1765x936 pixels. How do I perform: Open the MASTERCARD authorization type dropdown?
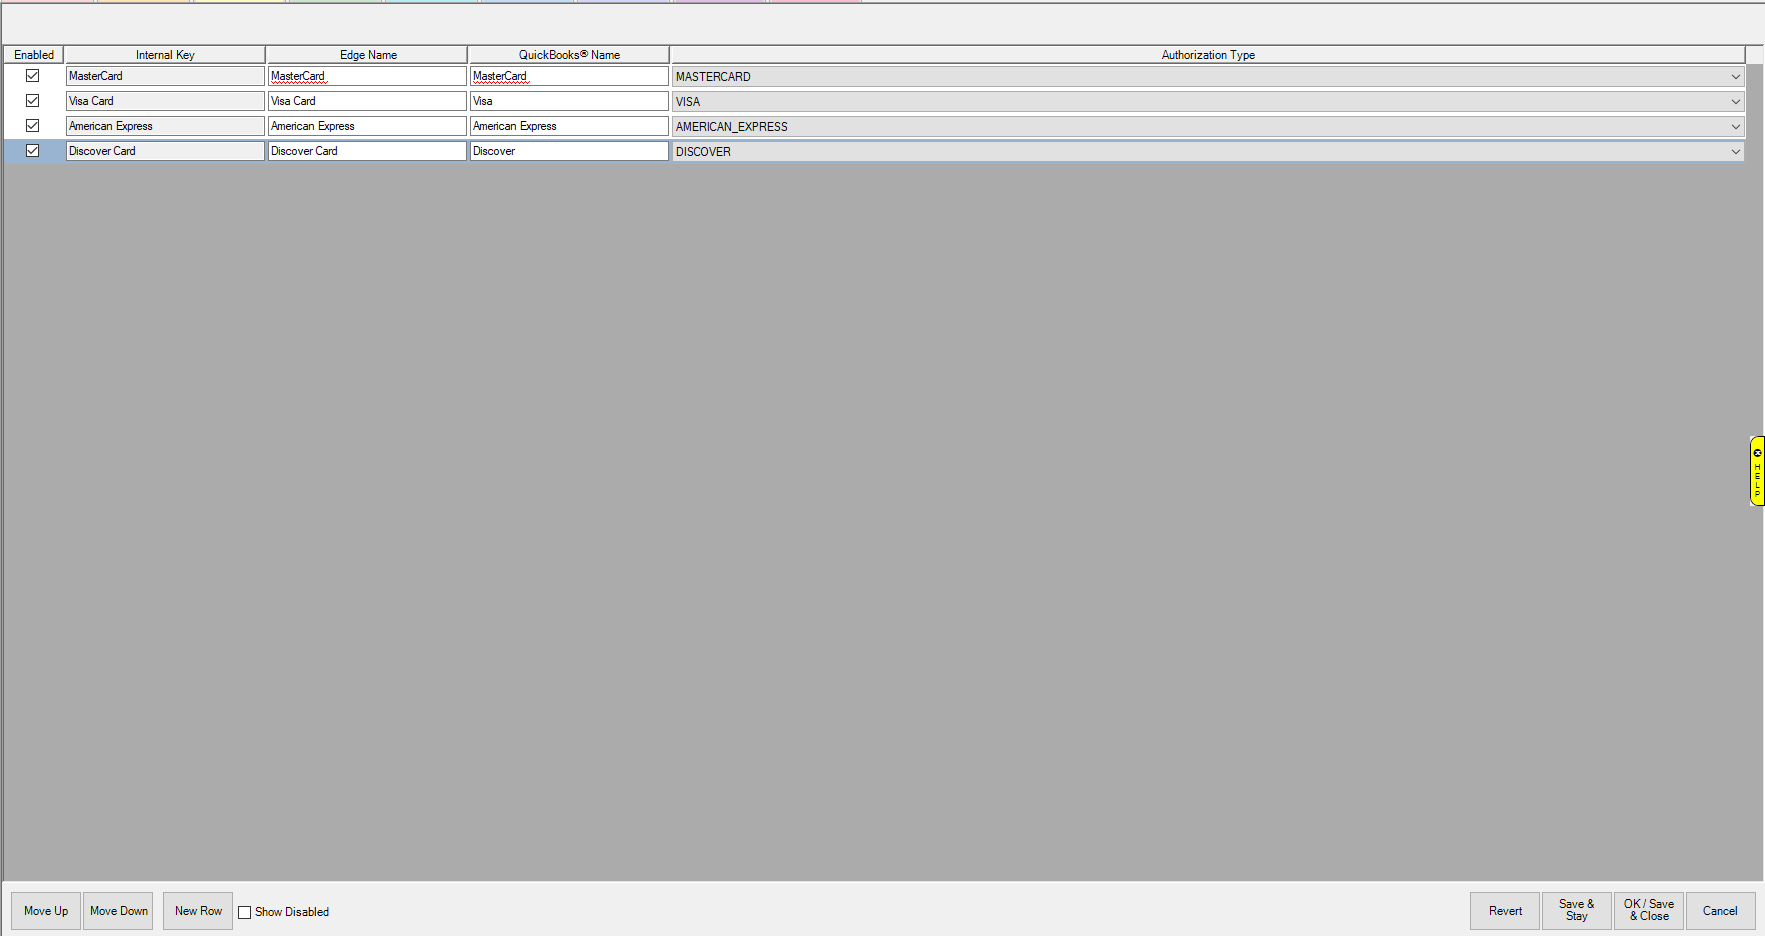click(x=1735, y=77)
